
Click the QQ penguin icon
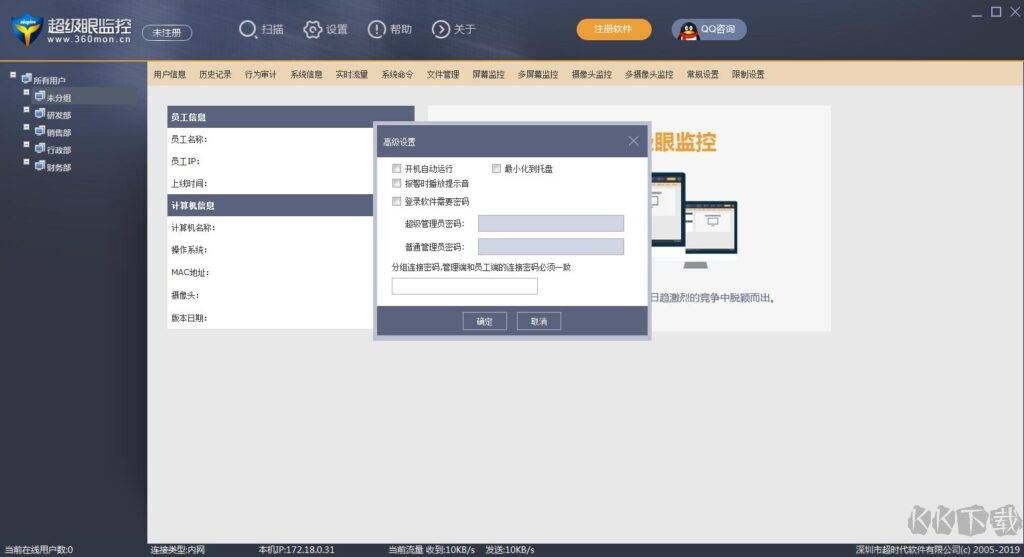coord(688,30)
